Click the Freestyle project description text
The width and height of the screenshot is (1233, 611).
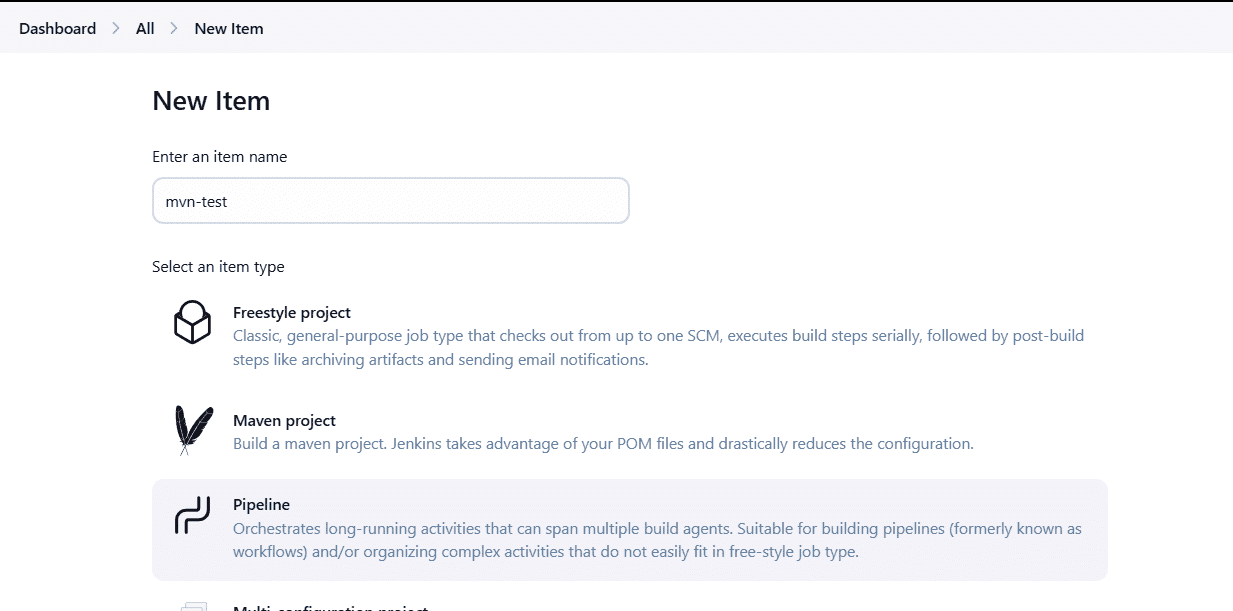pos(658,348)
